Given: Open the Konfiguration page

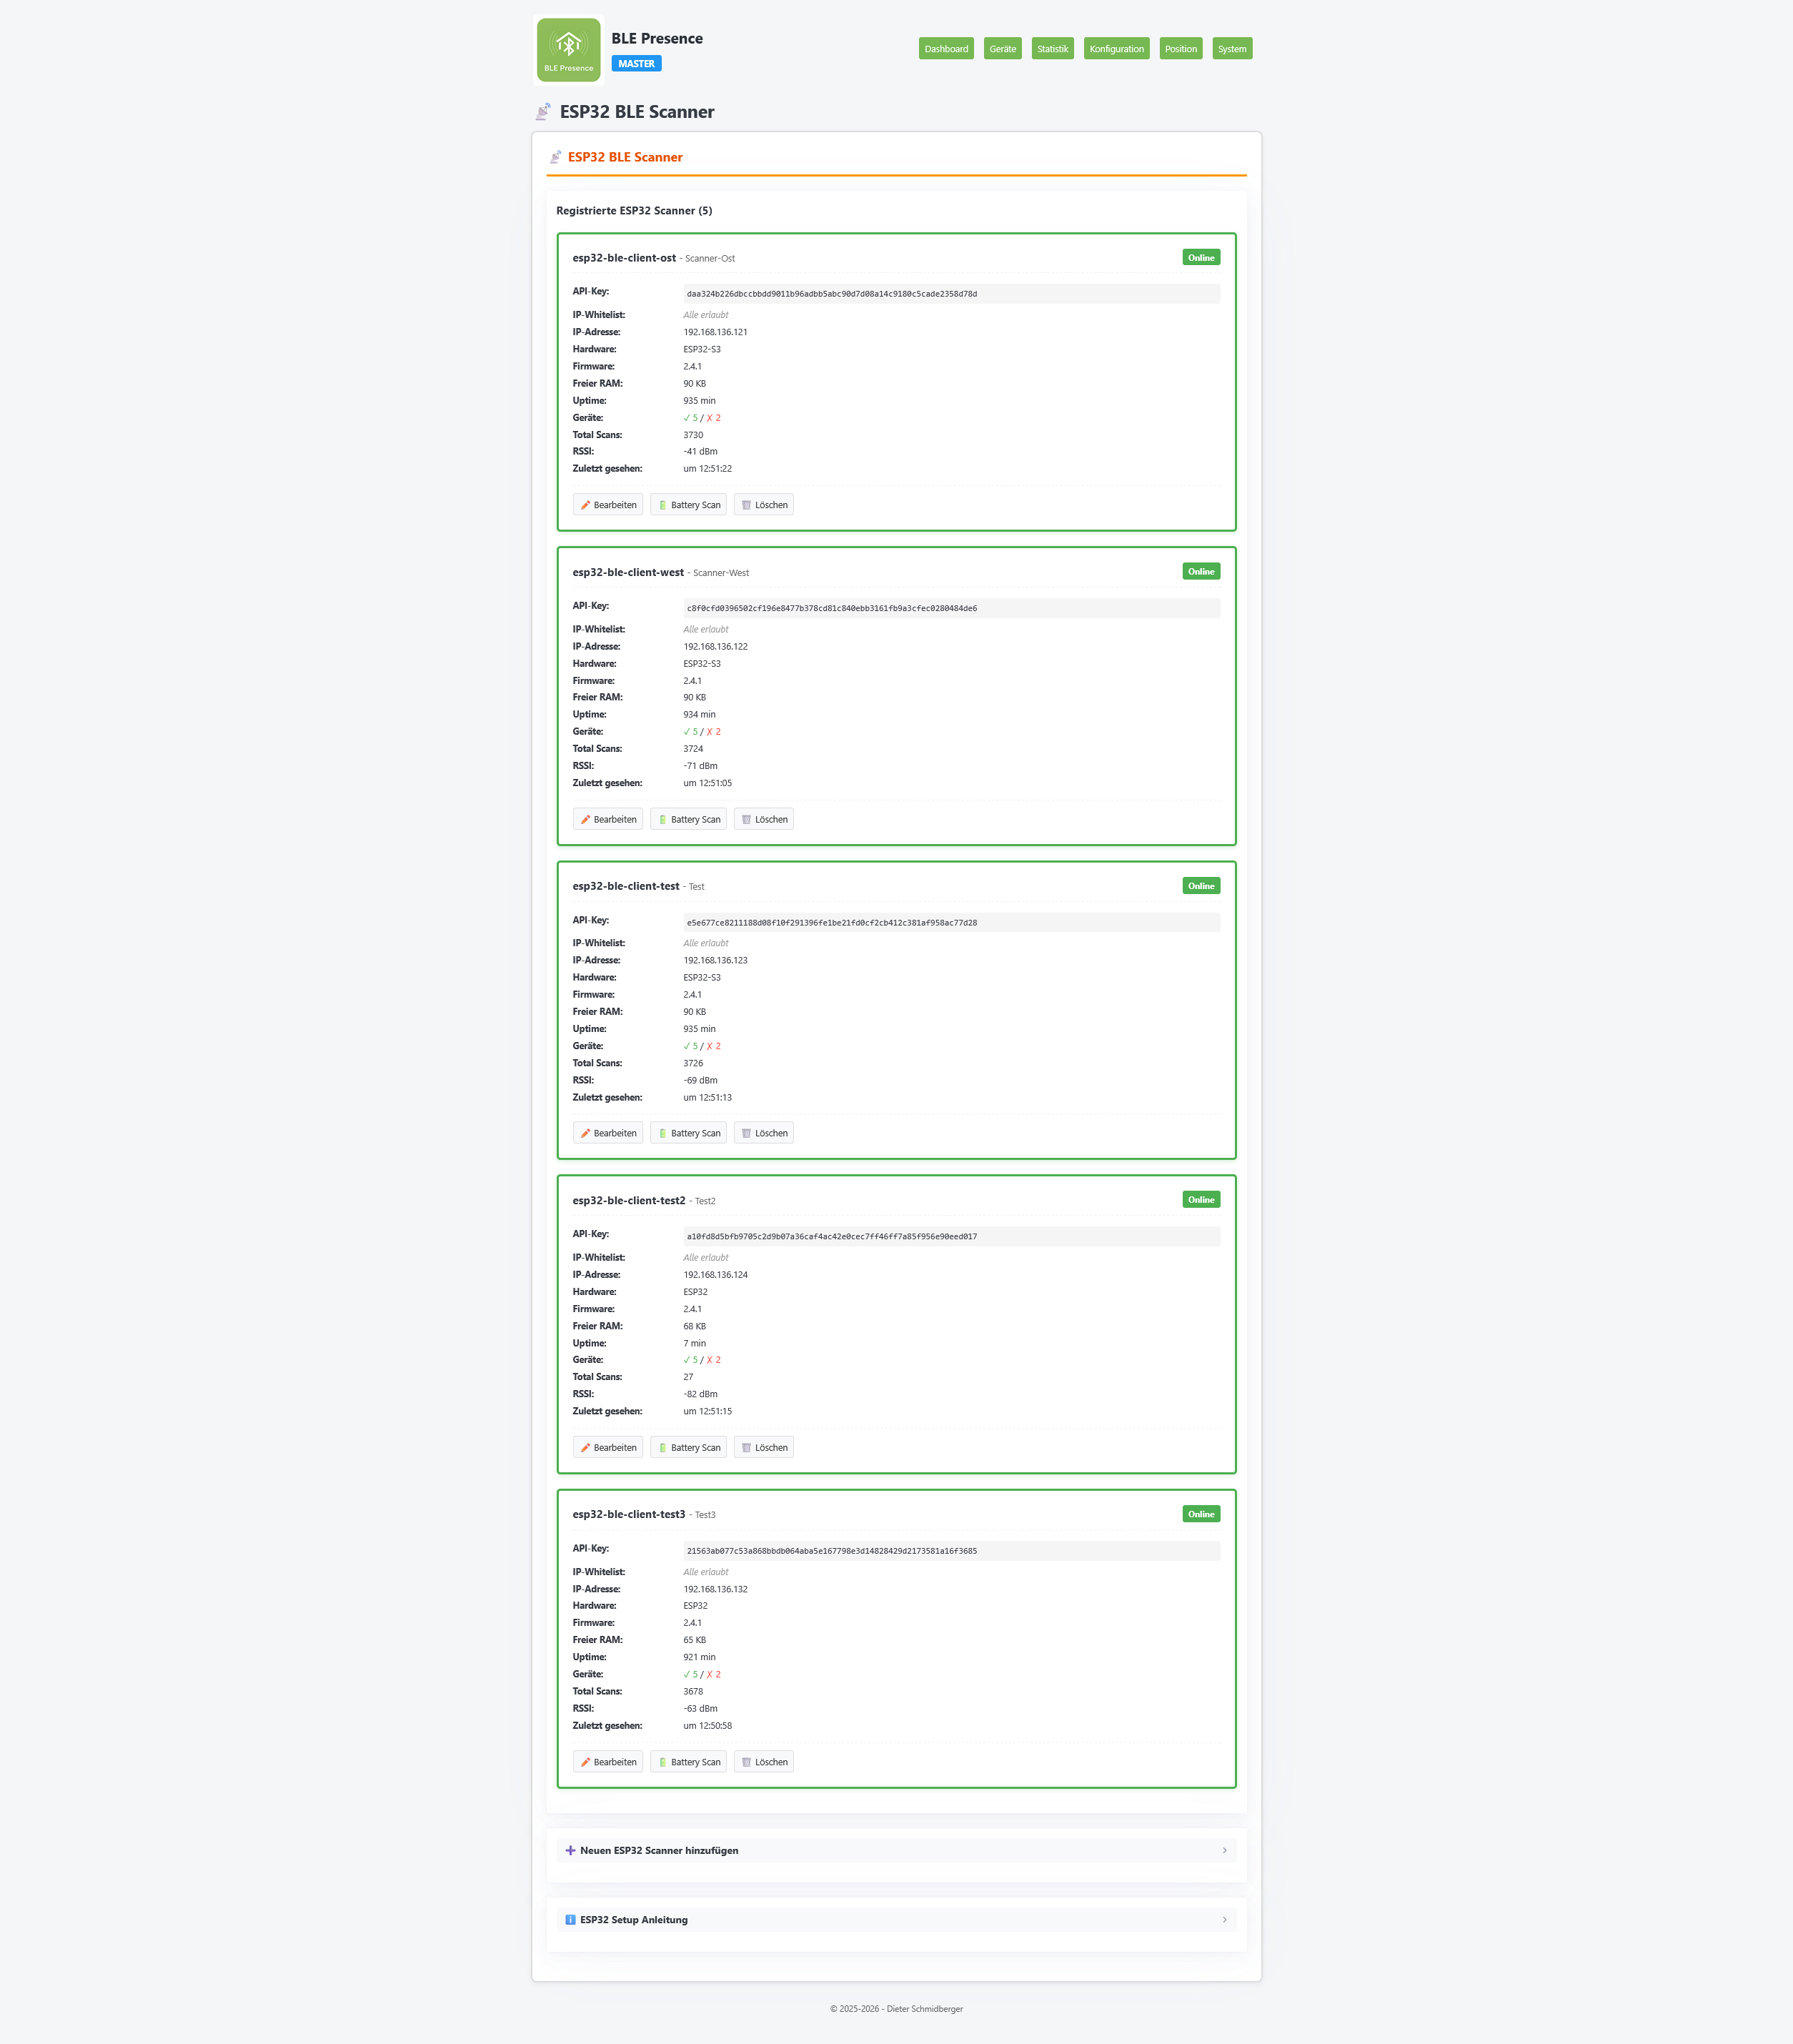Looking at the screenshot, I should (1116, 48).
